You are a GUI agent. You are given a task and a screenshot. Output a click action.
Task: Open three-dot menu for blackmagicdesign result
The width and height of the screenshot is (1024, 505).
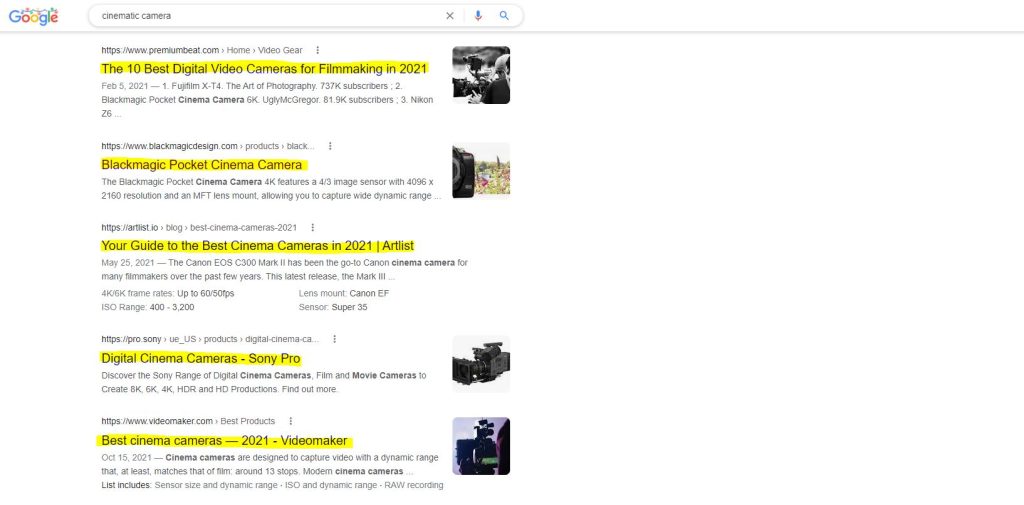tap(330, 146)
